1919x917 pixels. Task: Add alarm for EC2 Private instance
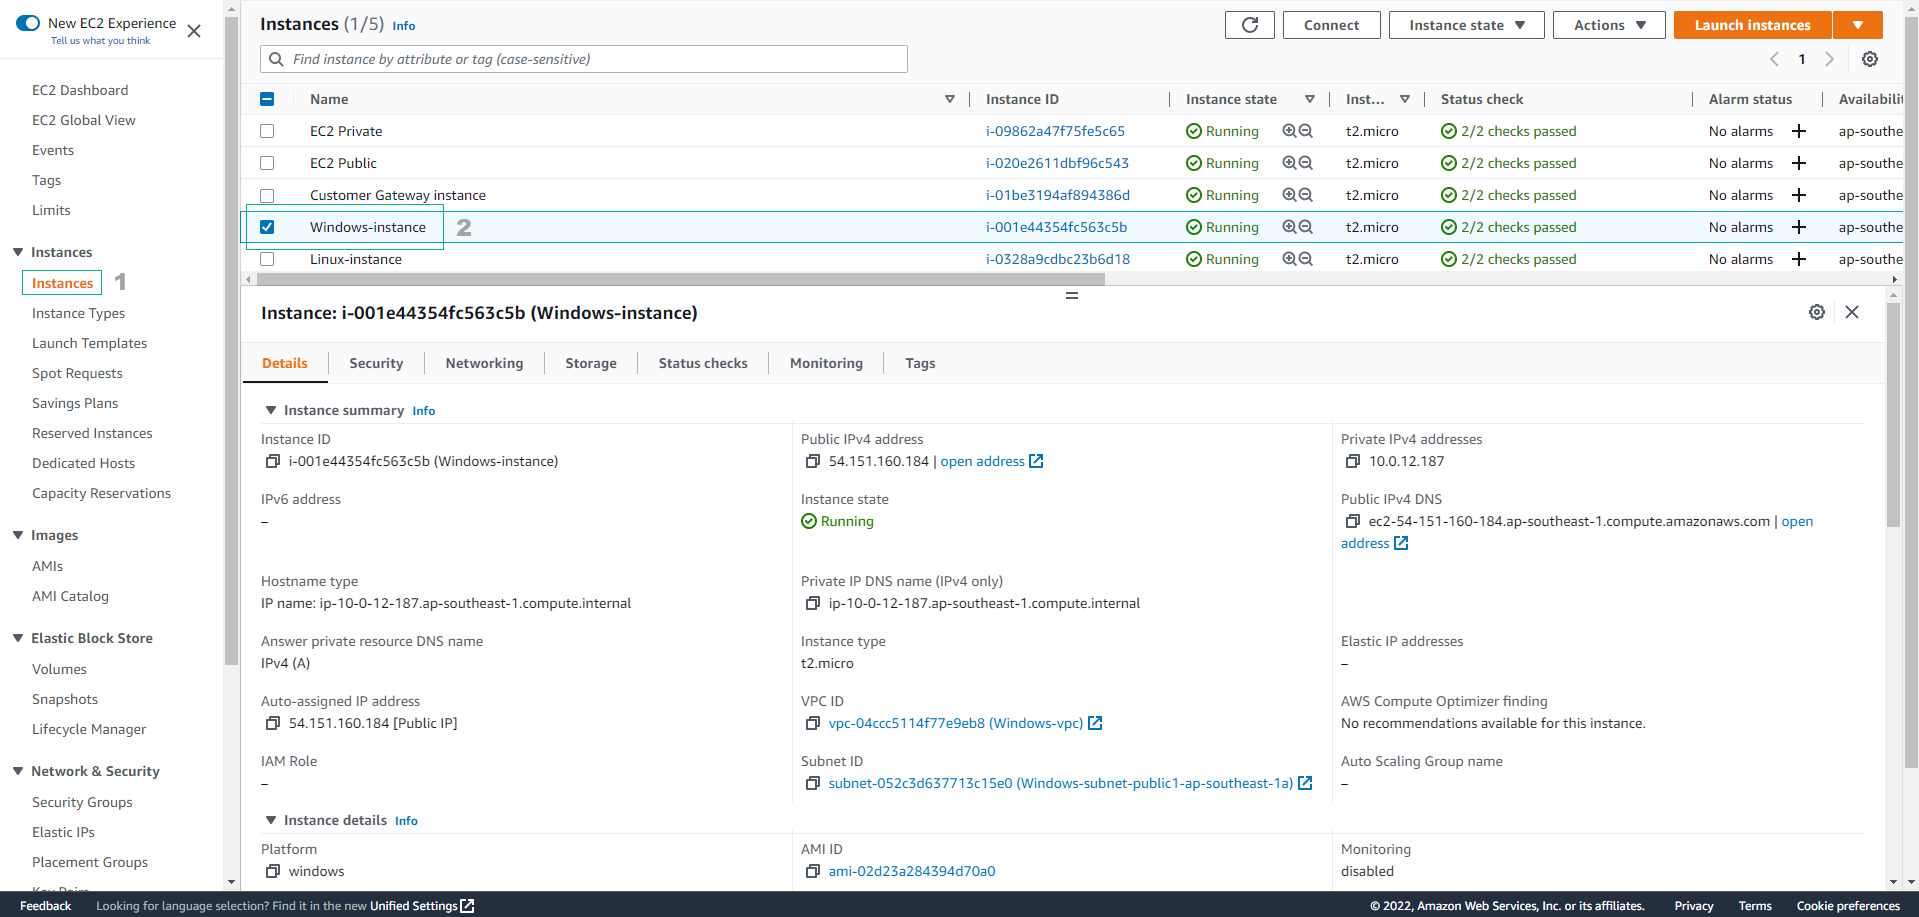[1798, 131]
